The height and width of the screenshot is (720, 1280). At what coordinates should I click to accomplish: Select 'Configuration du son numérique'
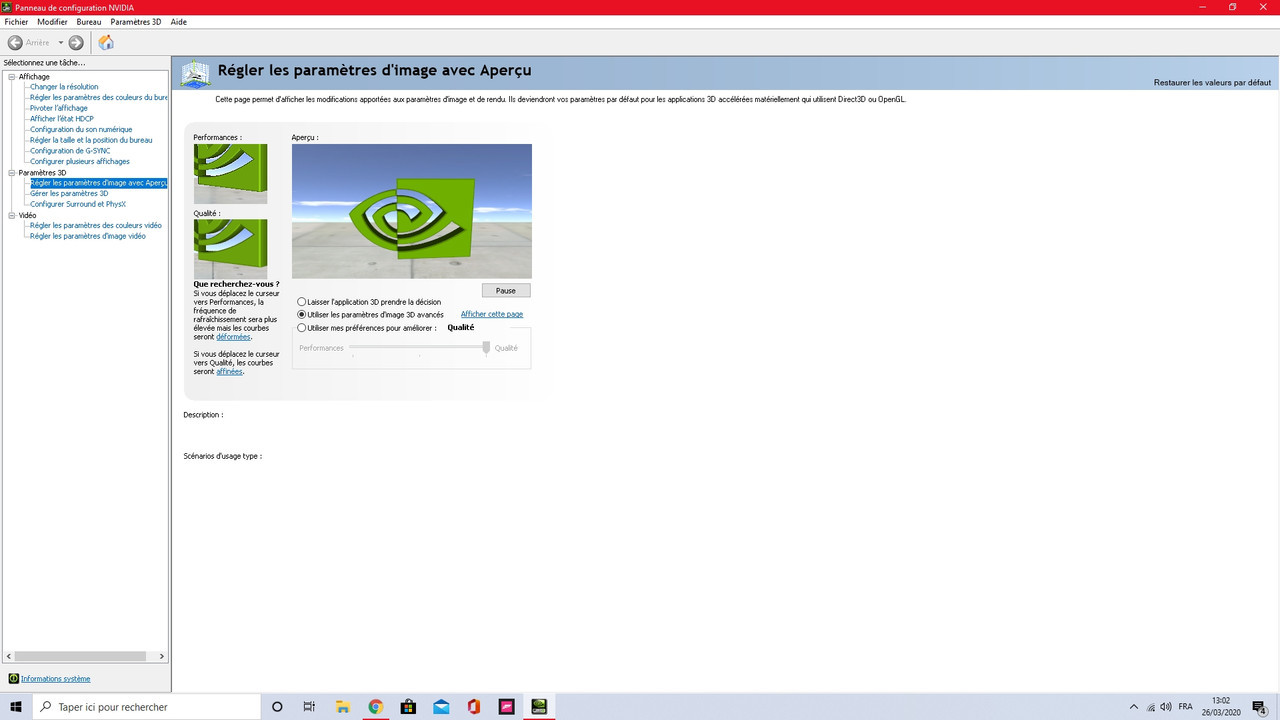click(81, 130)
